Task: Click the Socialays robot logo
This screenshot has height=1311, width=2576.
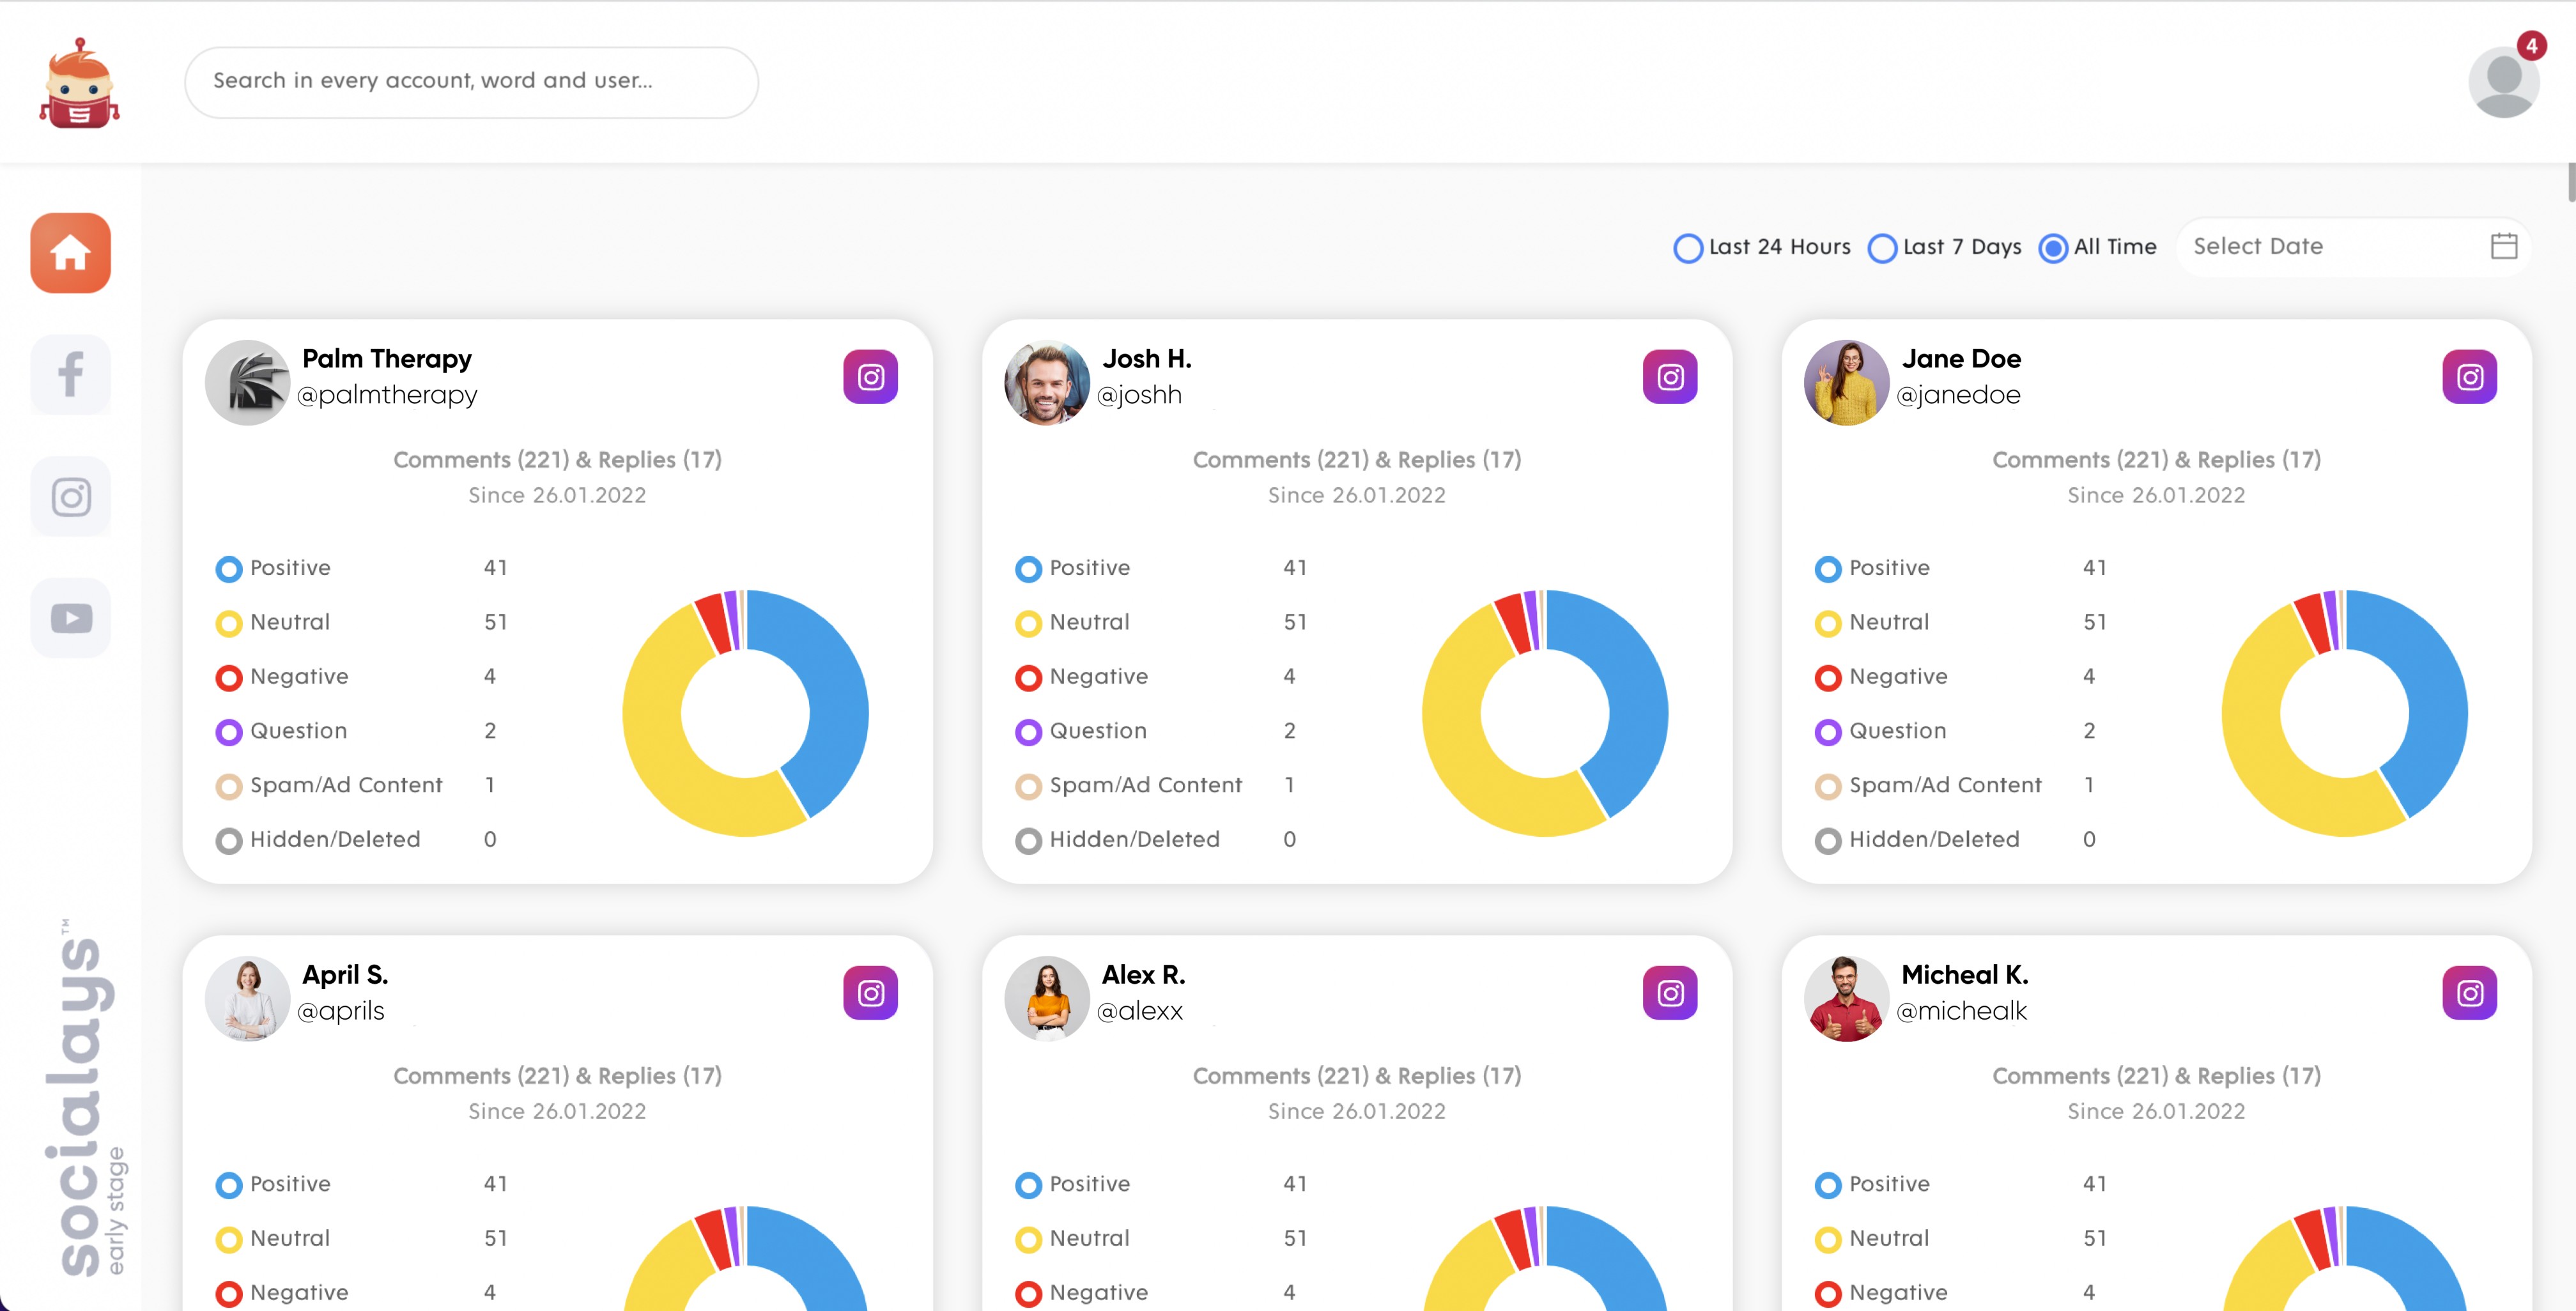Action: click(x=80, y=84)
